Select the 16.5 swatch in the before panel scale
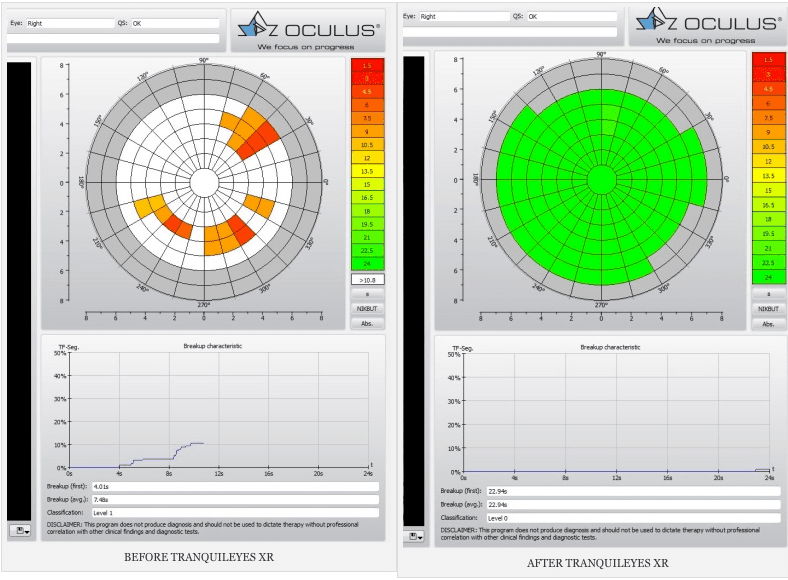 click(367, 198)
